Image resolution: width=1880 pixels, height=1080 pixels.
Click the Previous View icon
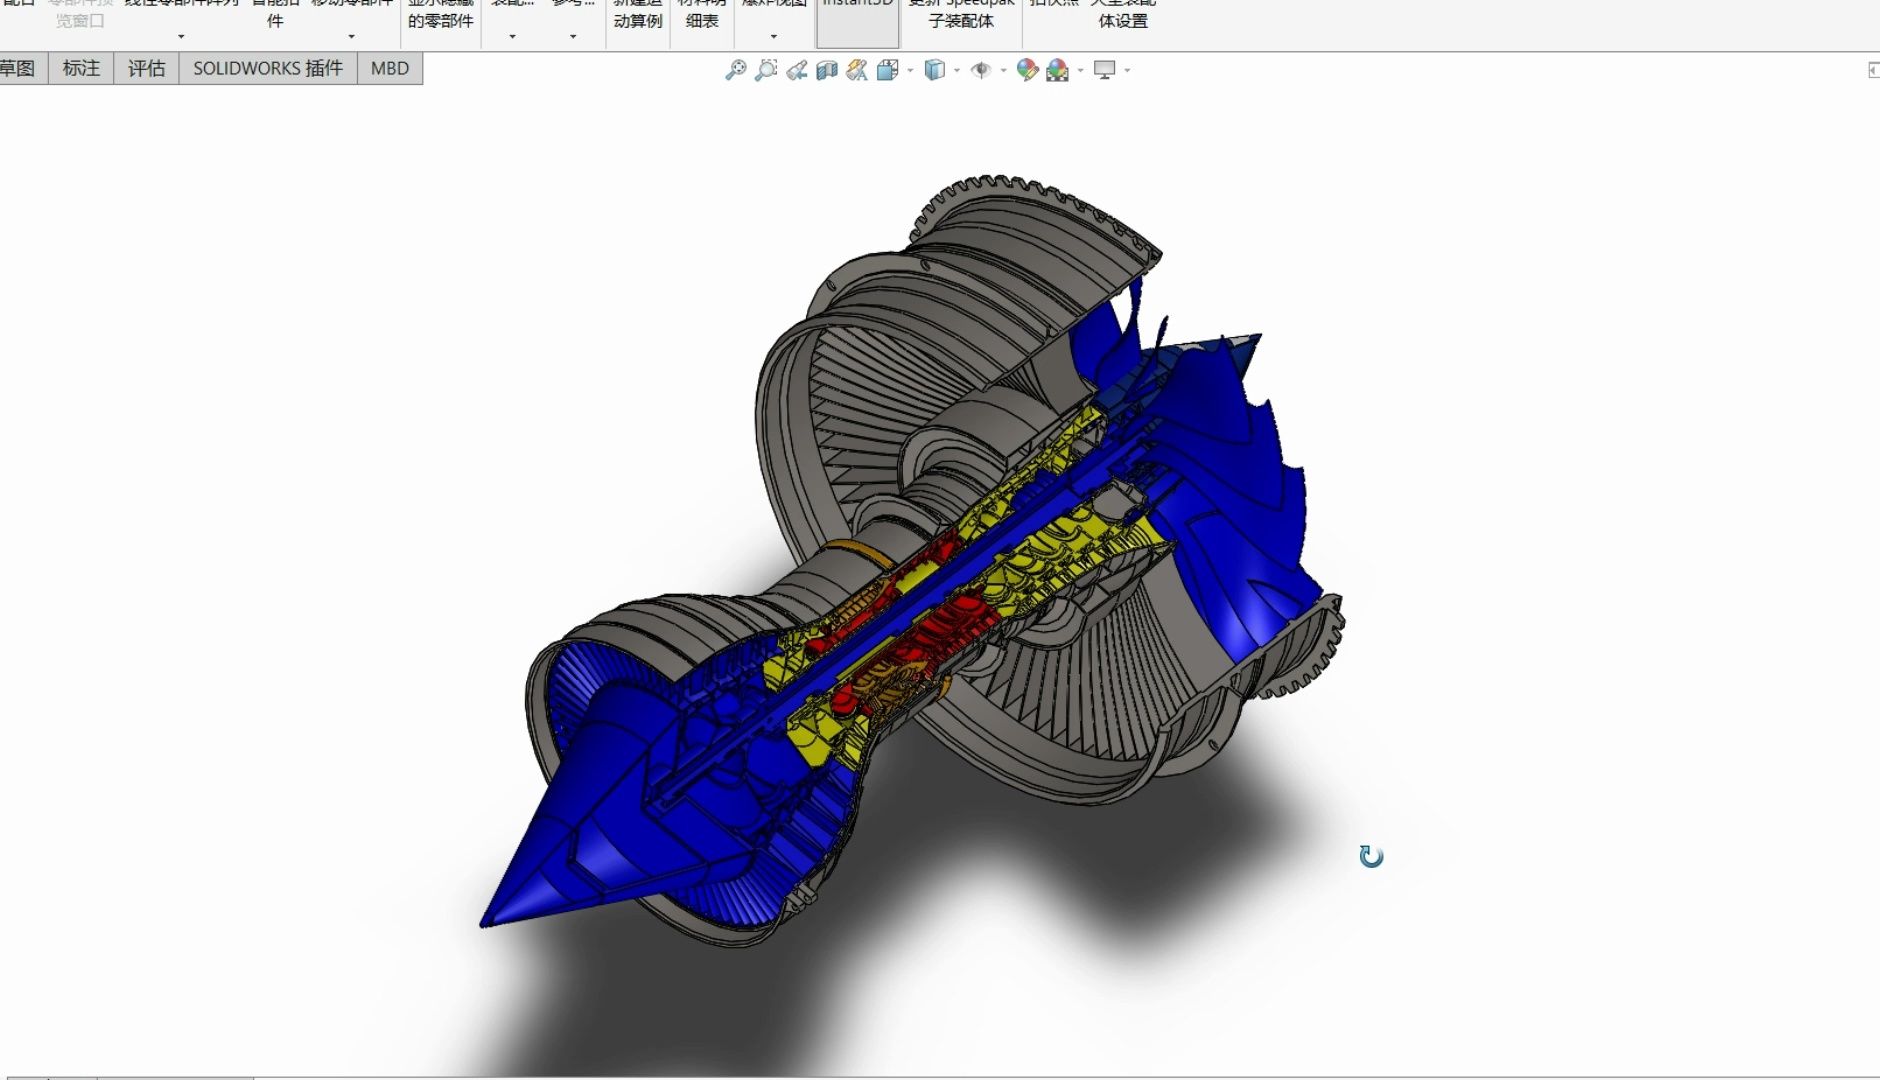tap(797, 70)
